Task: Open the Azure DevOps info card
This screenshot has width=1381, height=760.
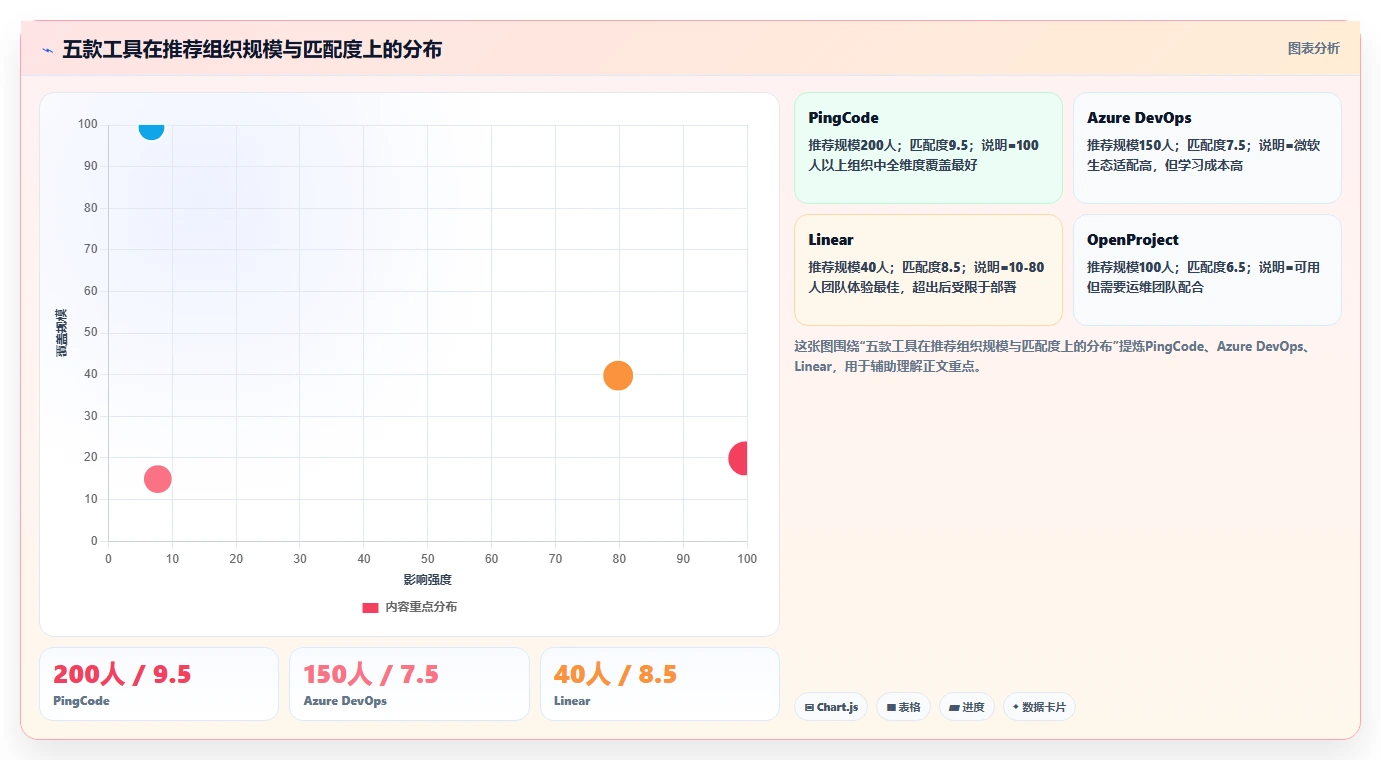Action: coord(1207,148)
